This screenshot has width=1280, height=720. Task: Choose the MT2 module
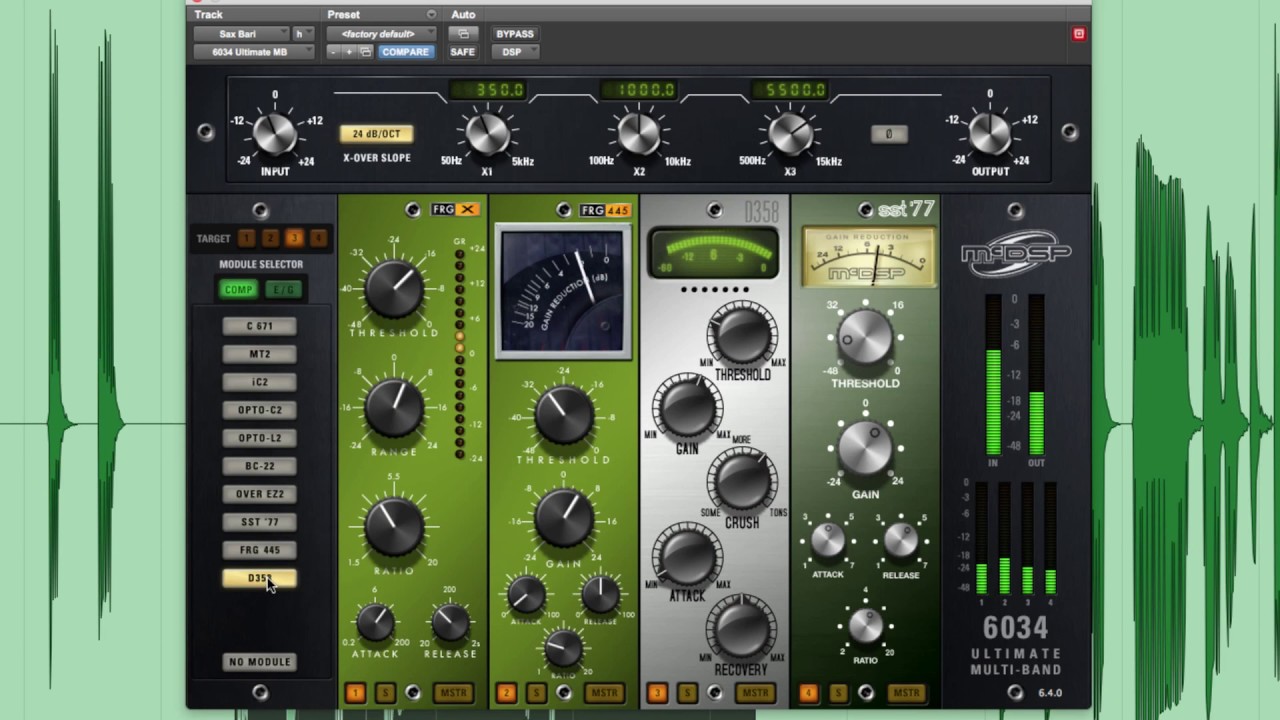tap(260, 354)
